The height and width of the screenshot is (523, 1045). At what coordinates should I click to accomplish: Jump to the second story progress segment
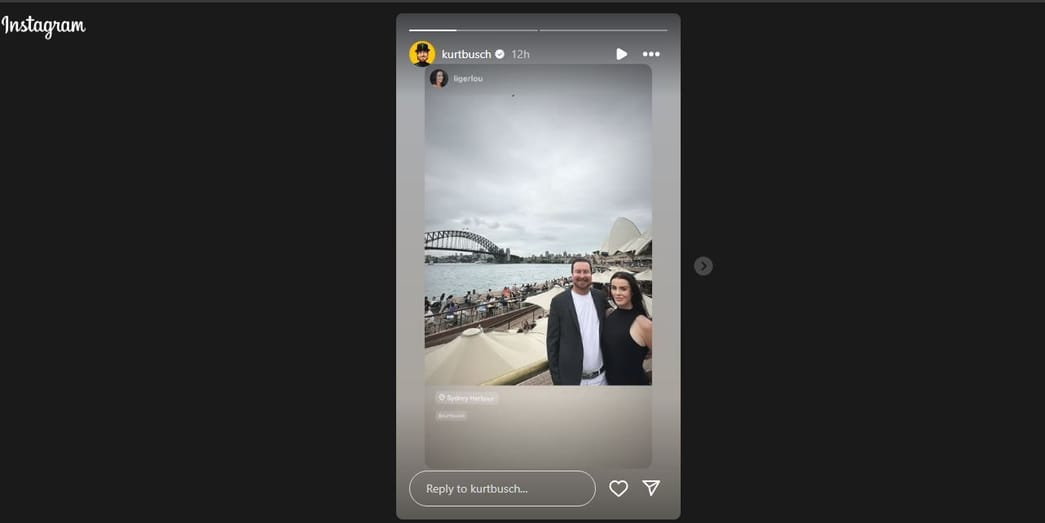(603, 30)
